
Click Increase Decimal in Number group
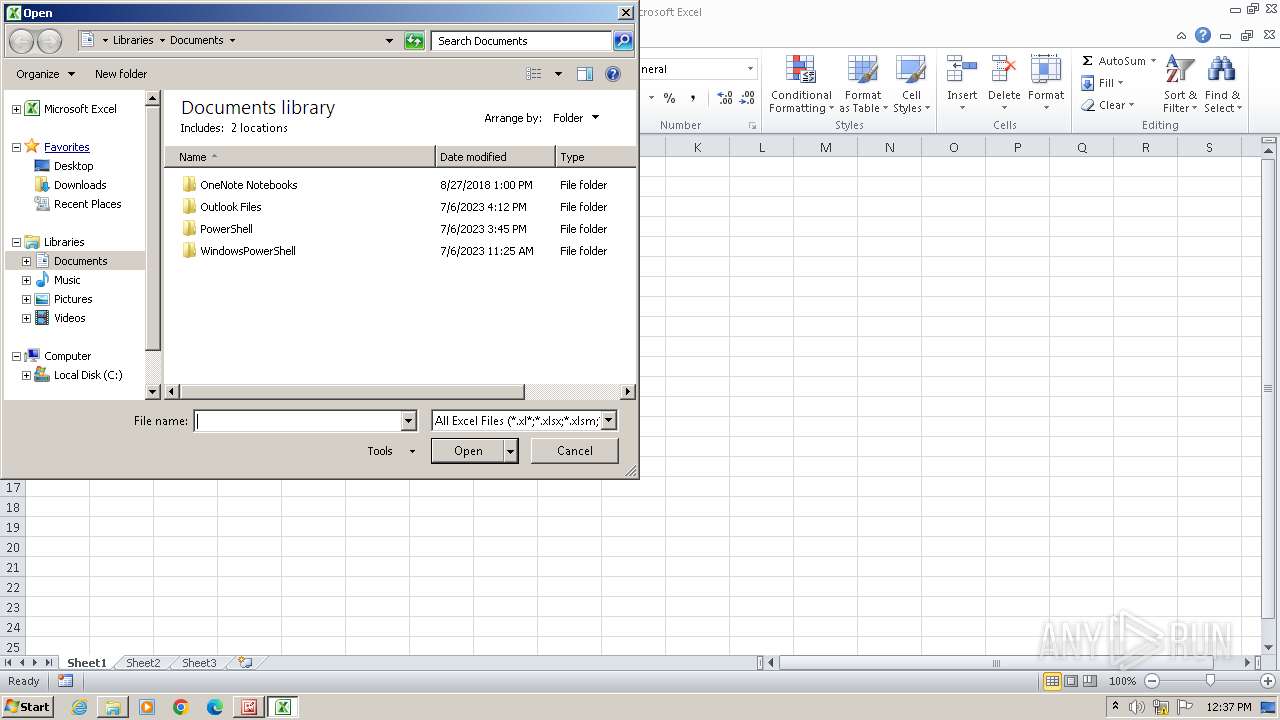click(724, 98)
